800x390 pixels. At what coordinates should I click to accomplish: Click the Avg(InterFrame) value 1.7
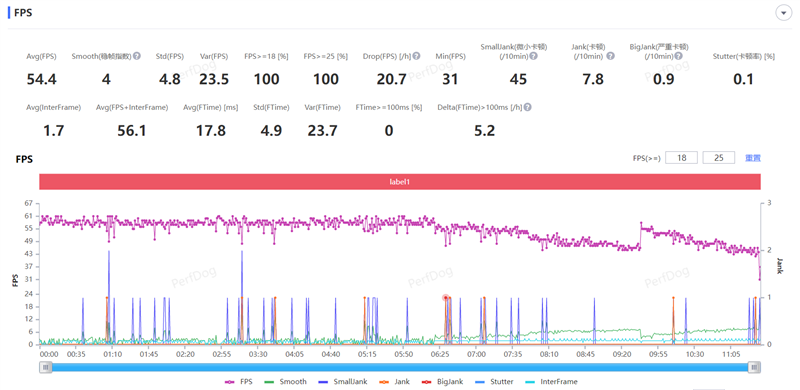(53, 131)
